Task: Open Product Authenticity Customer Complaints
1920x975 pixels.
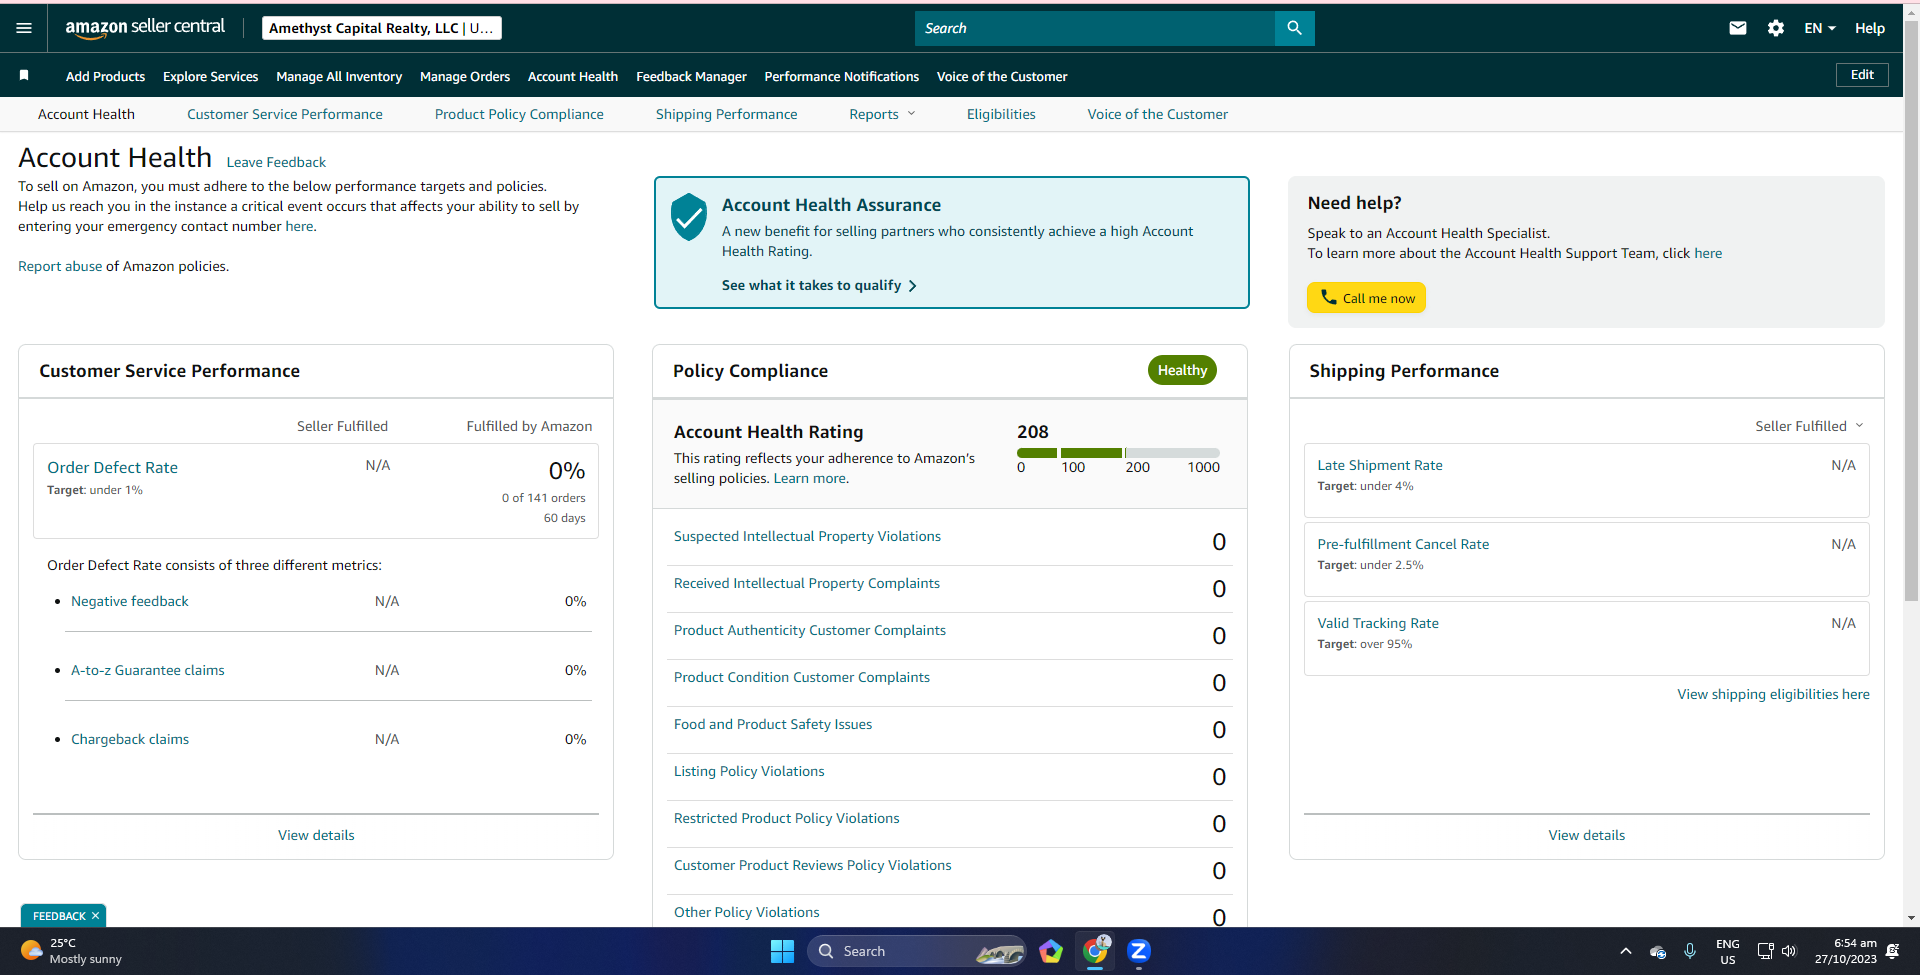Action: 810,630
